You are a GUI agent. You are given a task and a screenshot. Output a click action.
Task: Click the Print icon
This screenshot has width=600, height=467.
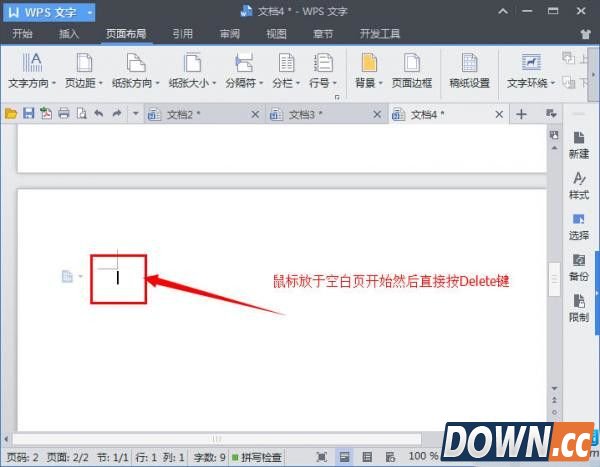point(64,114)
